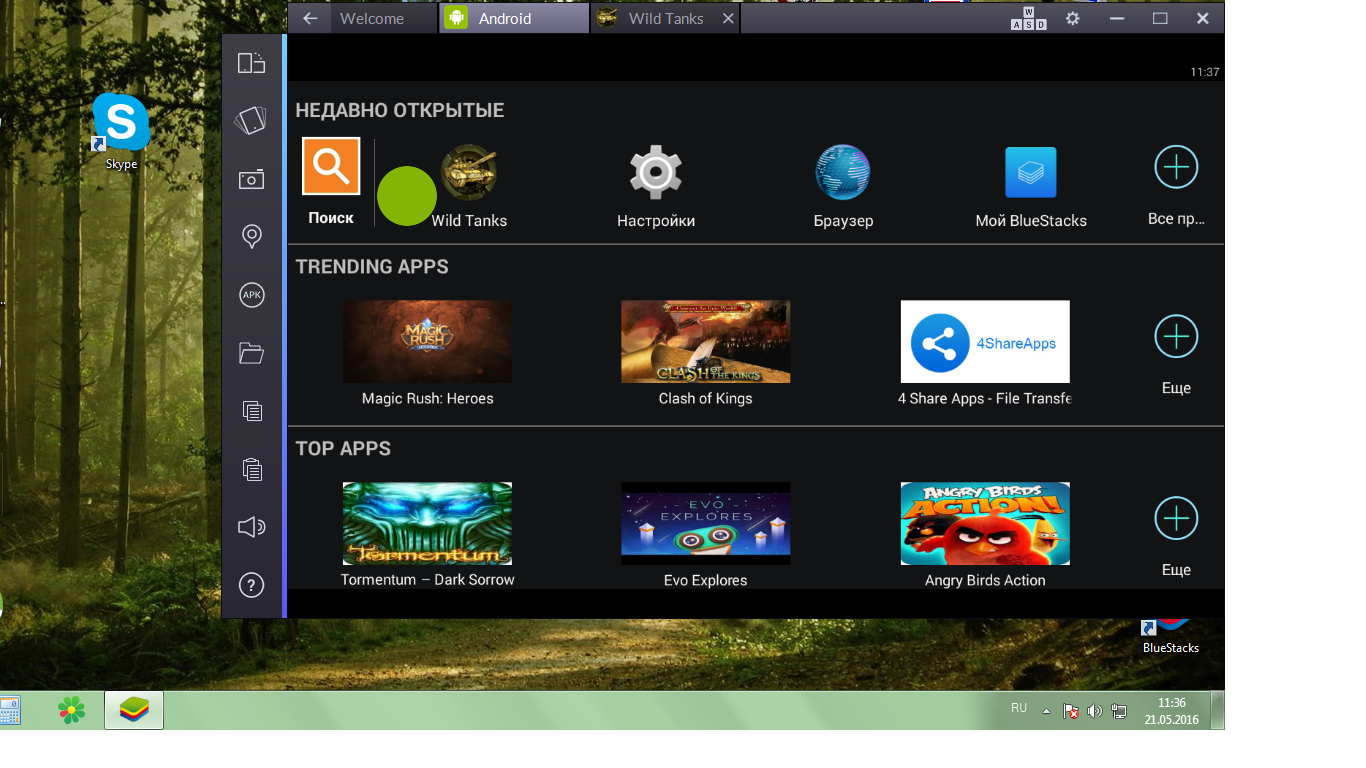This screenshot has width=1366, height=768.
Task: Click the shake/rotate device sidebar icon
Action: coord(251,121)
